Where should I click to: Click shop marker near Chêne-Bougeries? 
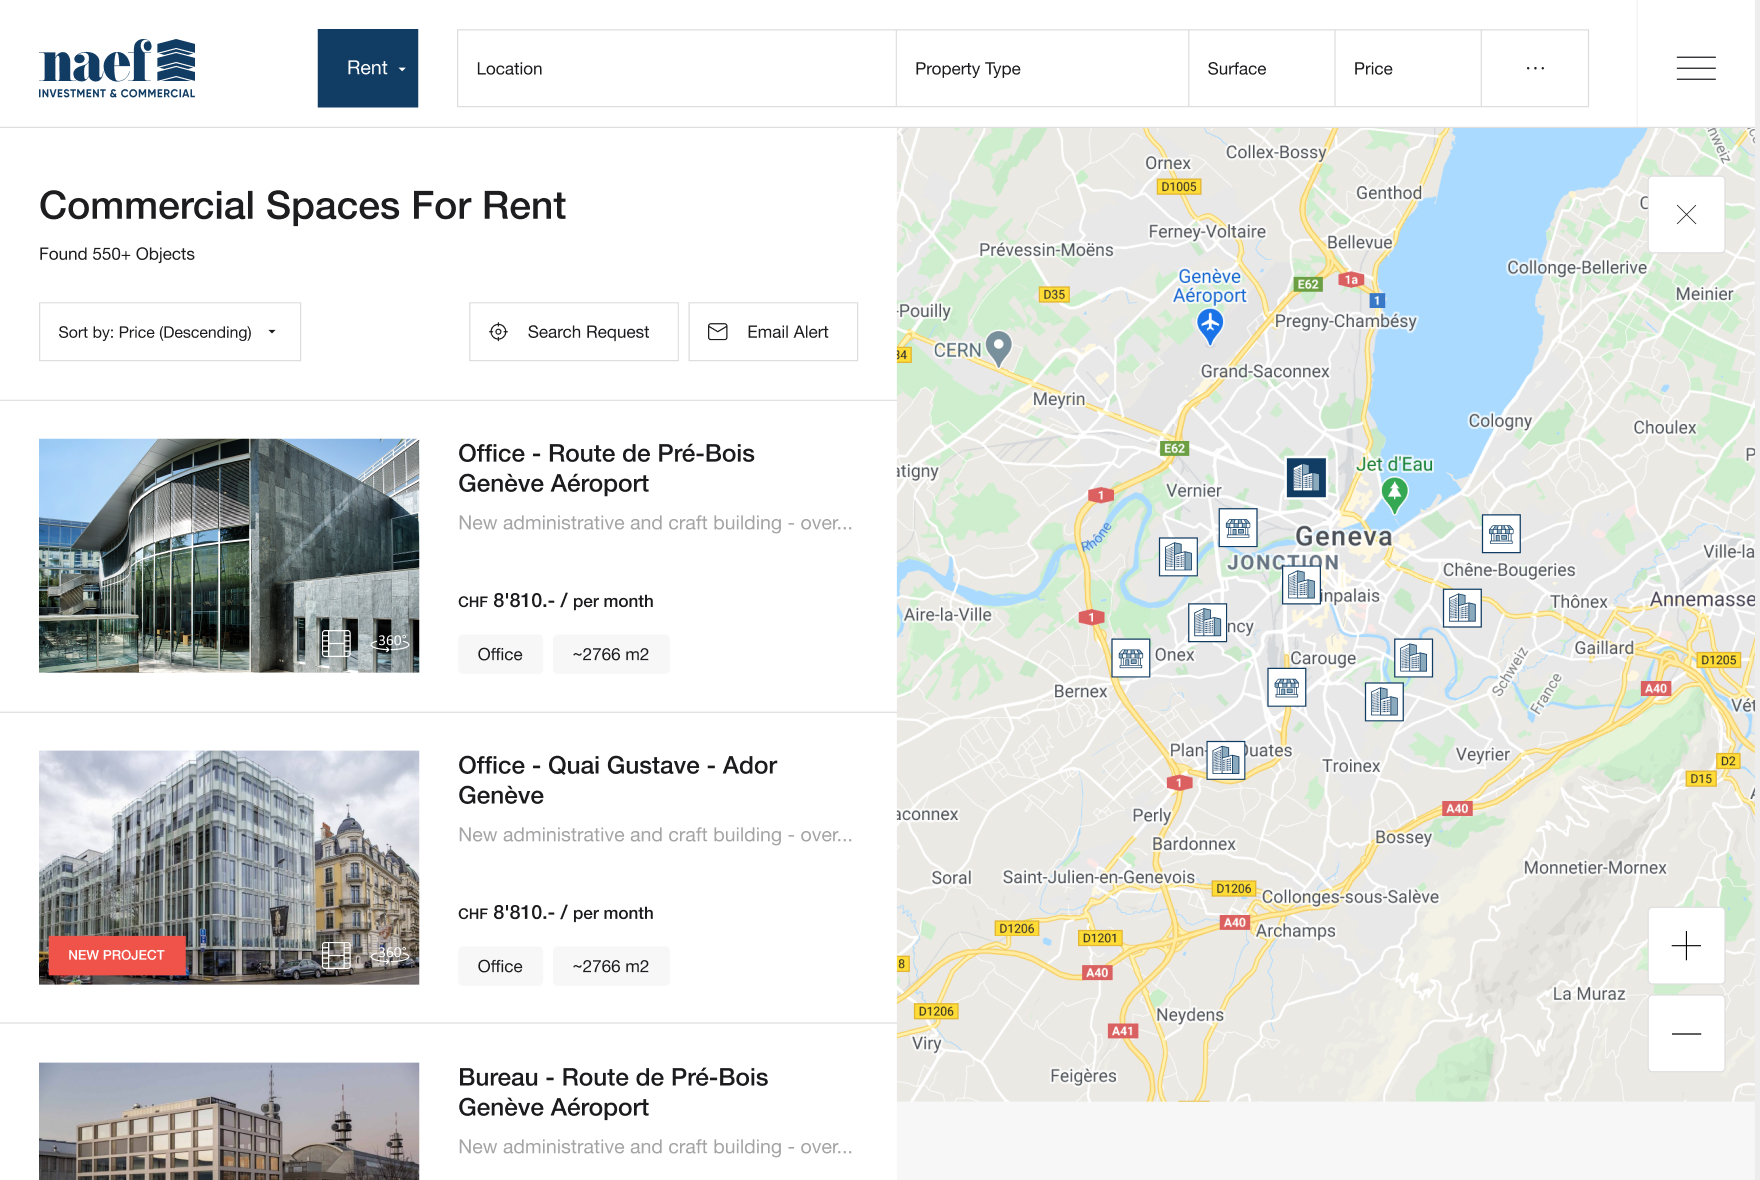(x=1500, y=534)
